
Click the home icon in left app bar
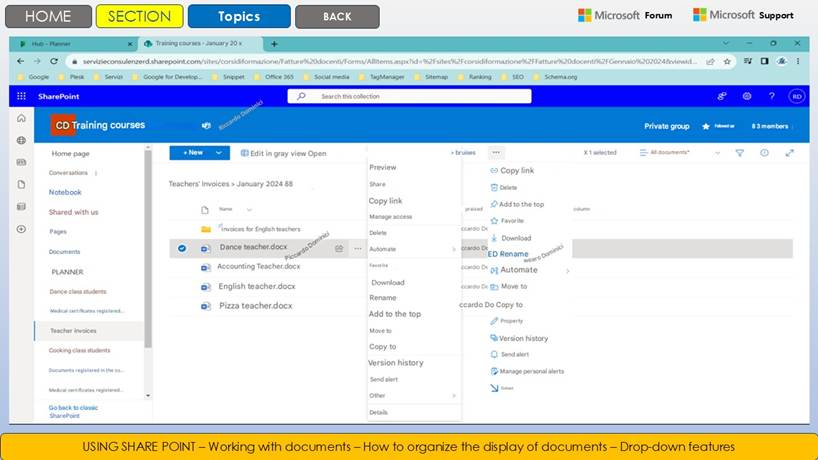pyautogui.click(x=21, y=118)
